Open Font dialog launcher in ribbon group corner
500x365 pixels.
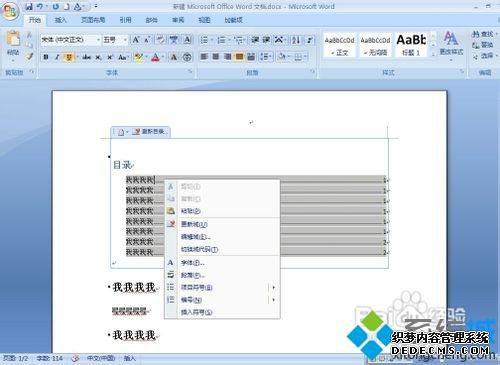[x=190, y=72]
